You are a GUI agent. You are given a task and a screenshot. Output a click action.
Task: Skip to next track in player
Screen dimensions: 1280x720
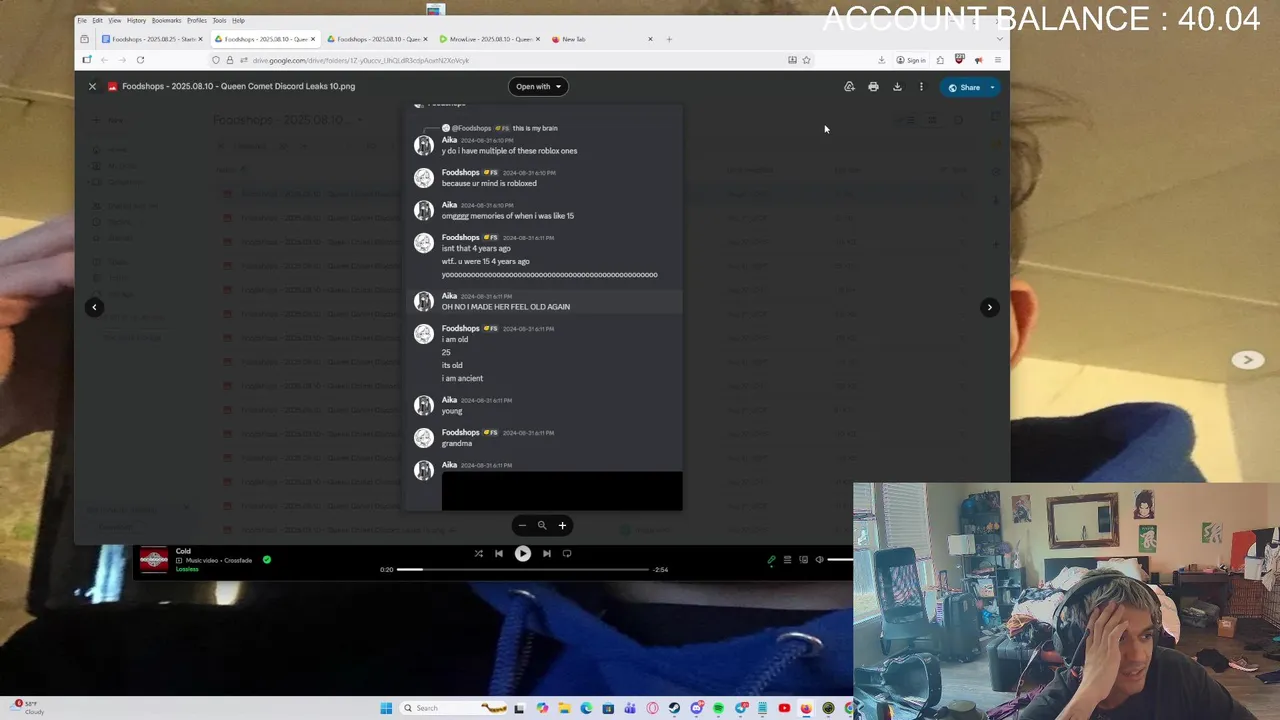546,553
